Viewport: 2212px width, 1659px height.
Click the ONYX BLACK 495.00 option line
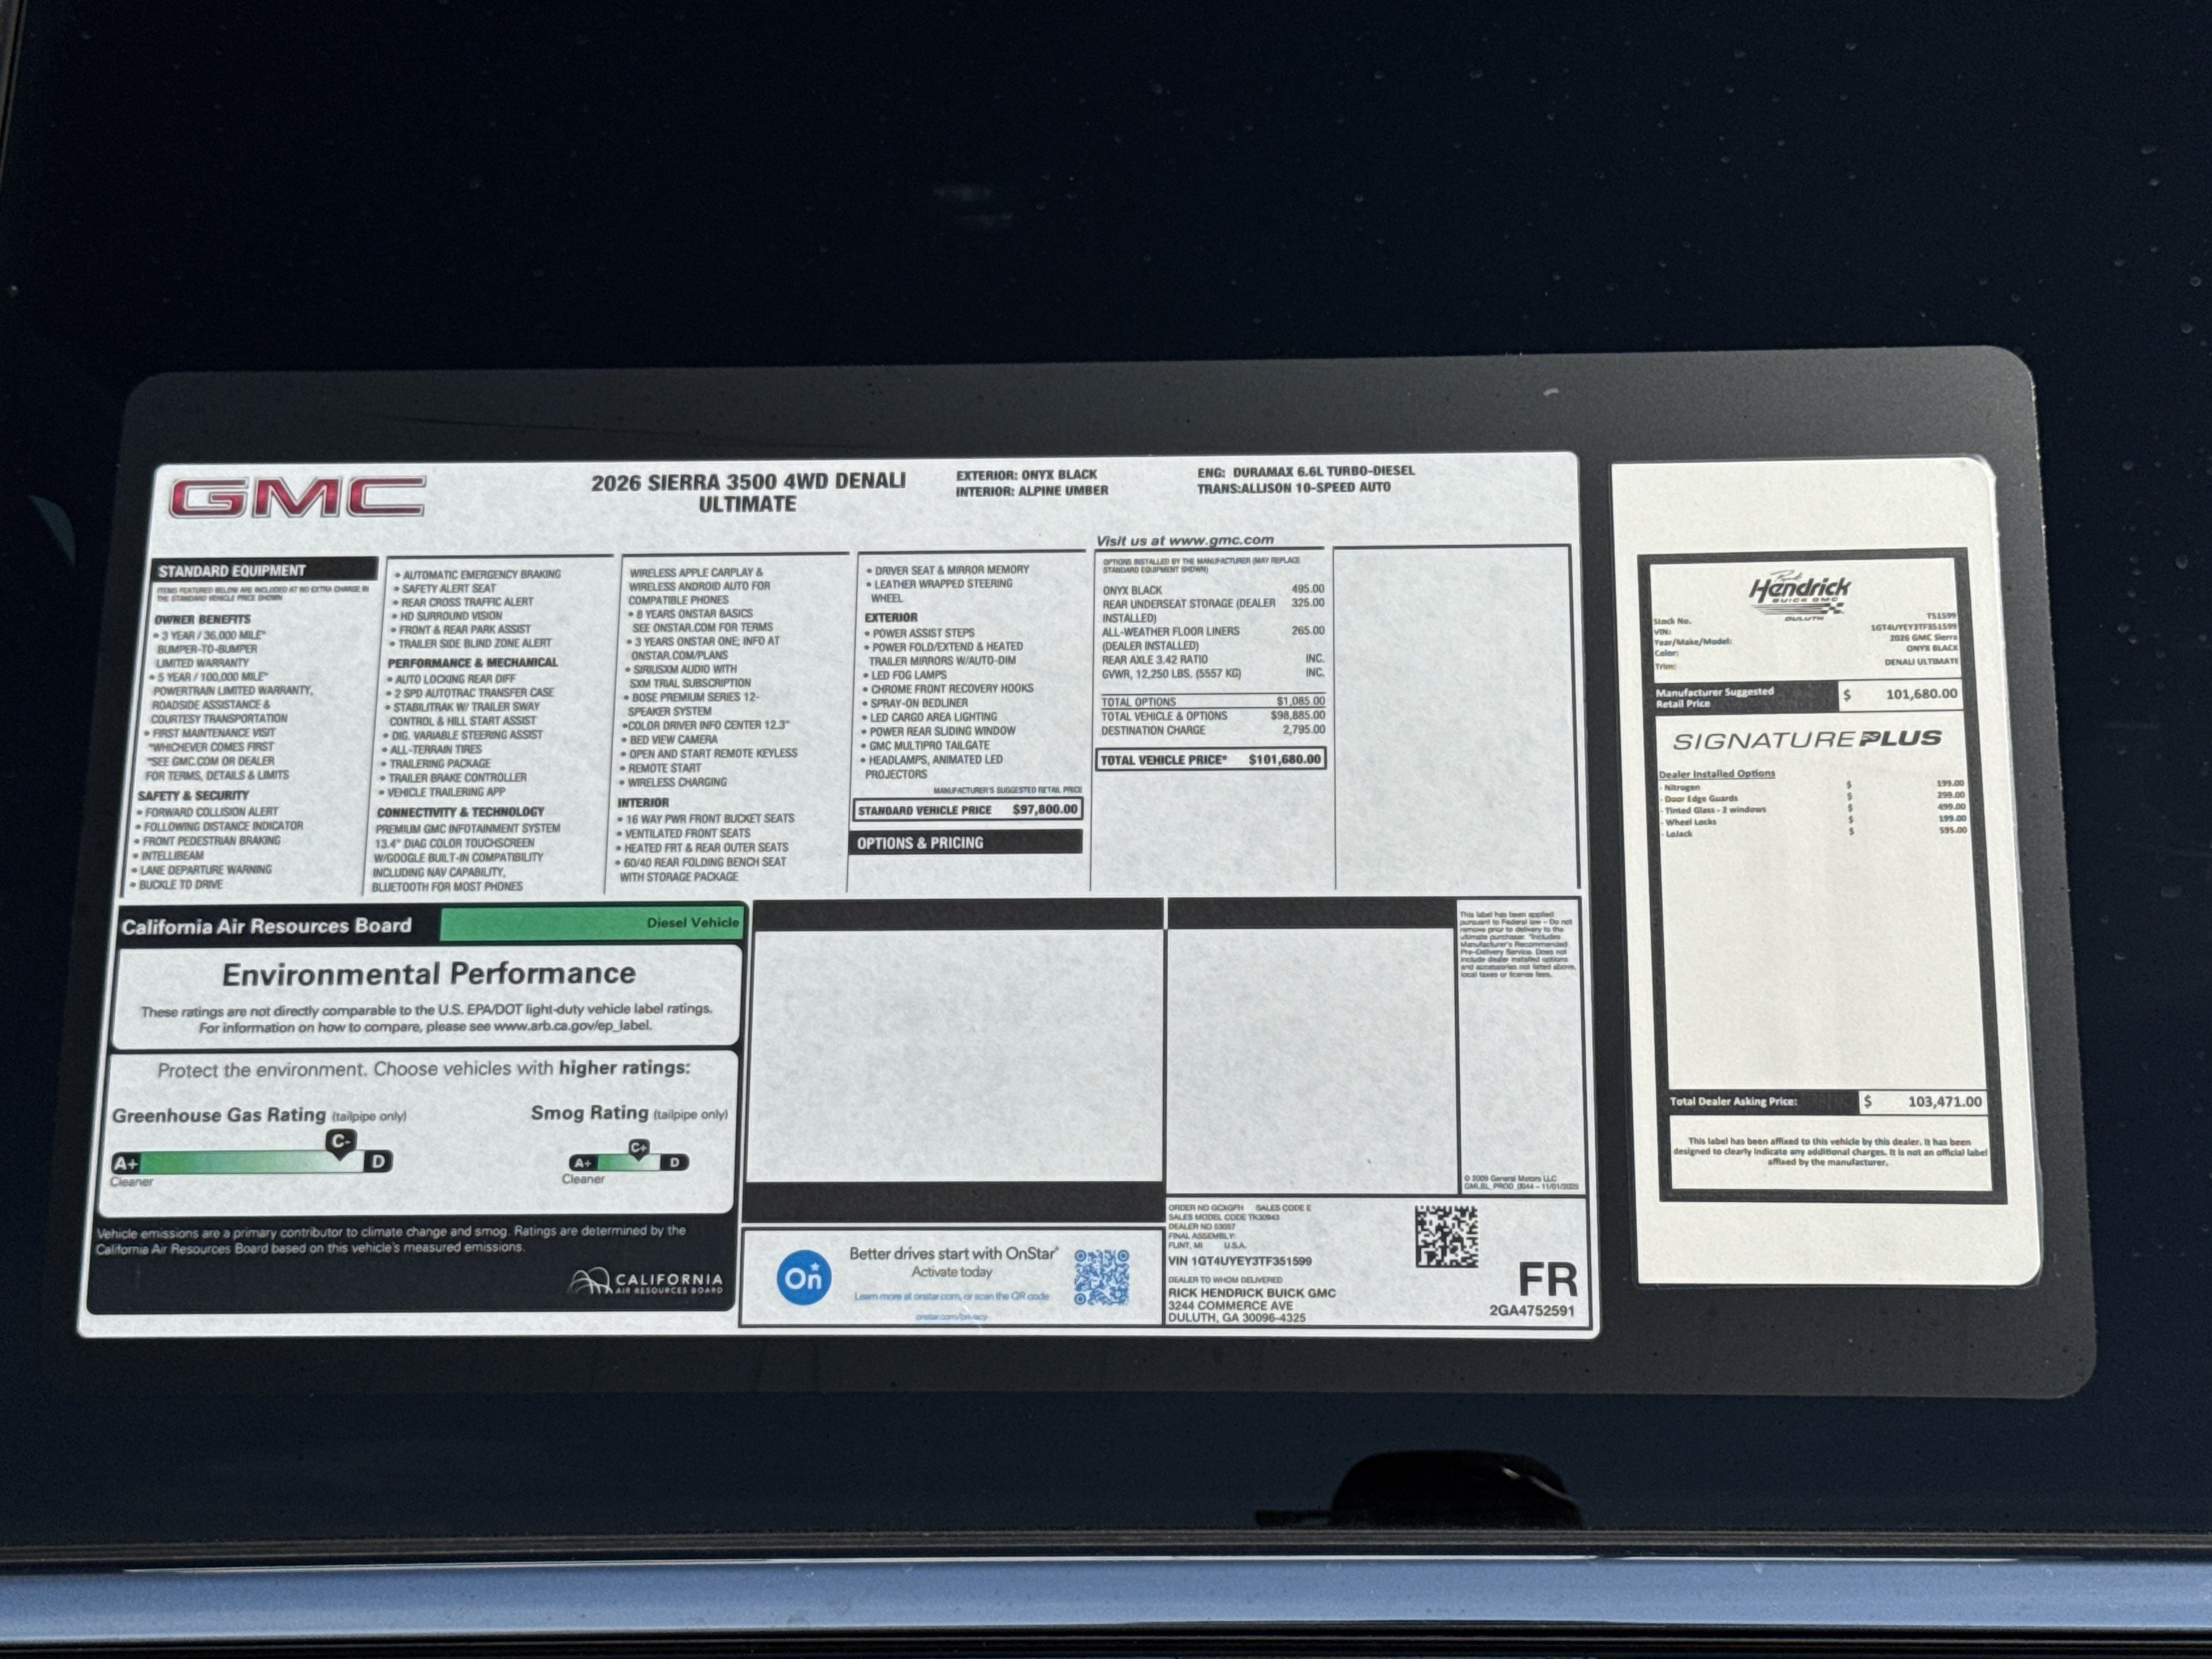click(1213, 590)
